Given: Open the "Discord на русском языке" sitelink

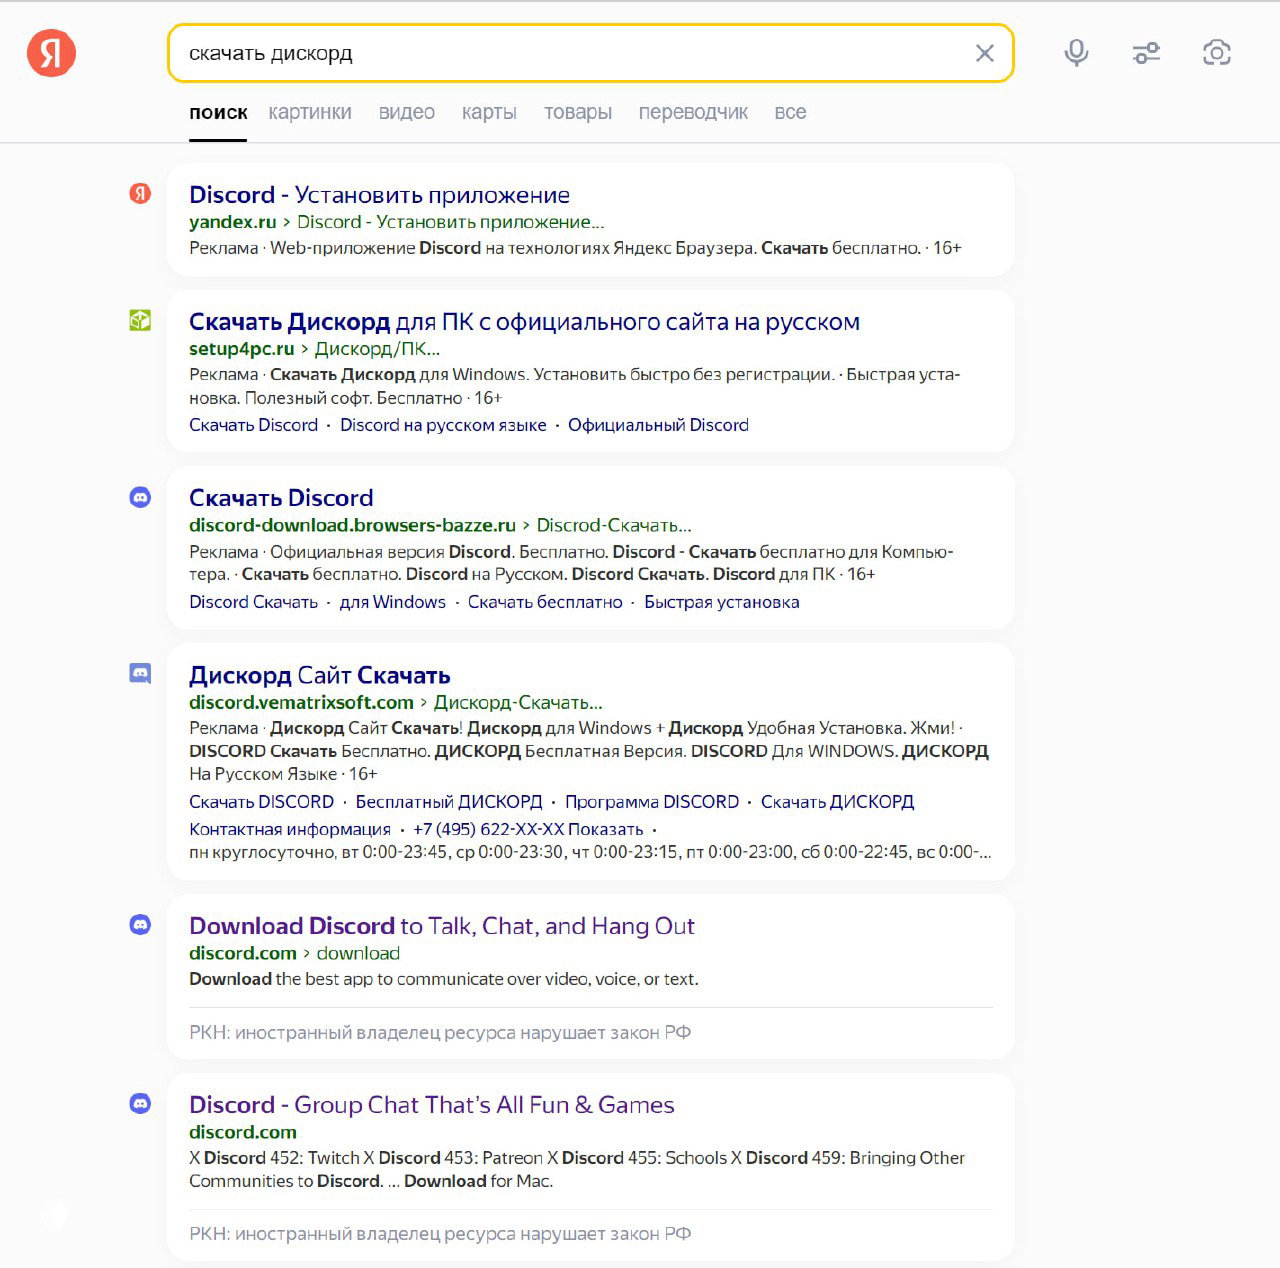Looking at the screenshot, I should pyautogui.click(x=443, y=425).
